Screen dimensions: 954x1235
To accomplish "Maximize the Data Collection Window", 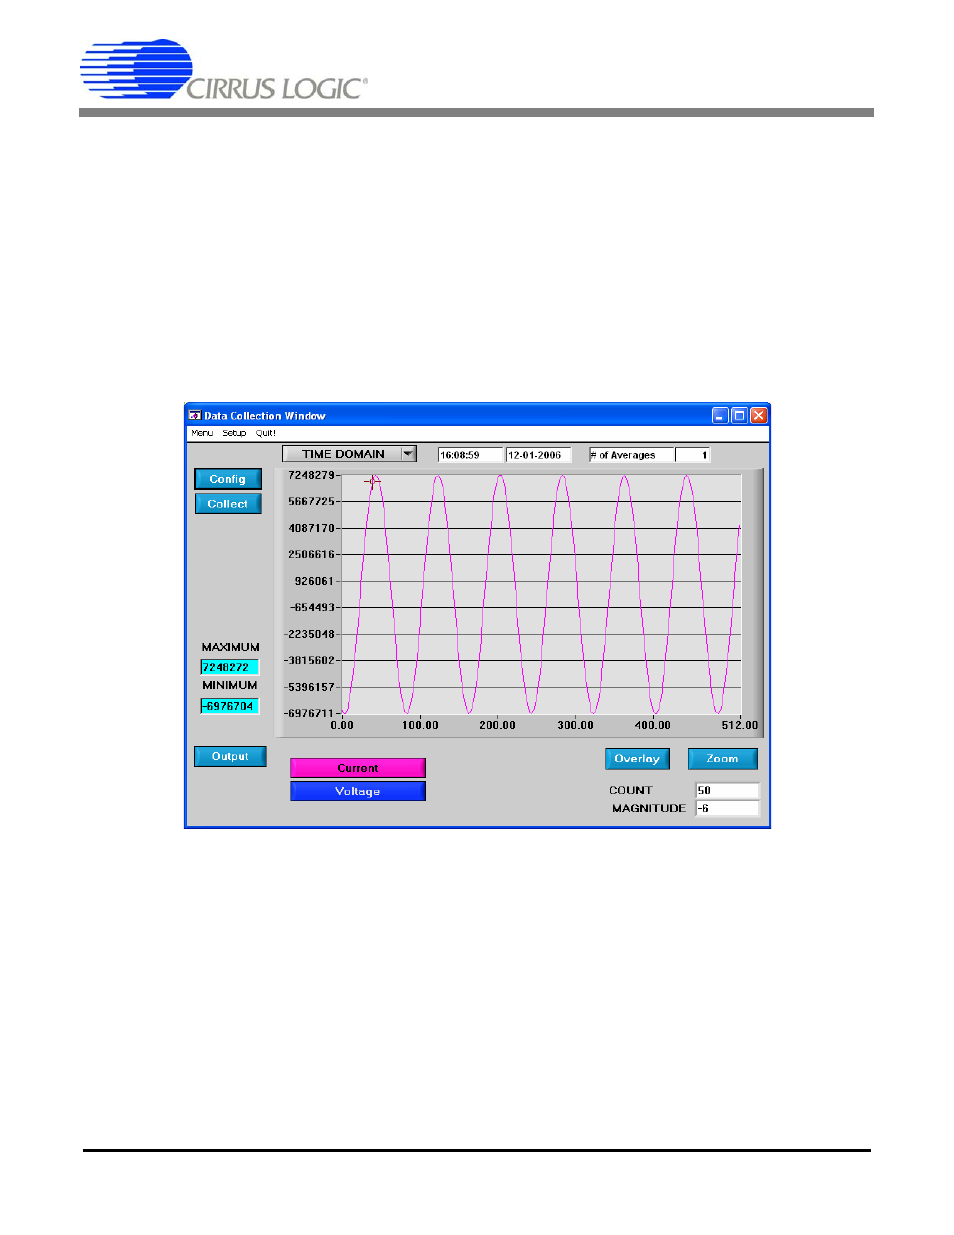I will (739, 415).
